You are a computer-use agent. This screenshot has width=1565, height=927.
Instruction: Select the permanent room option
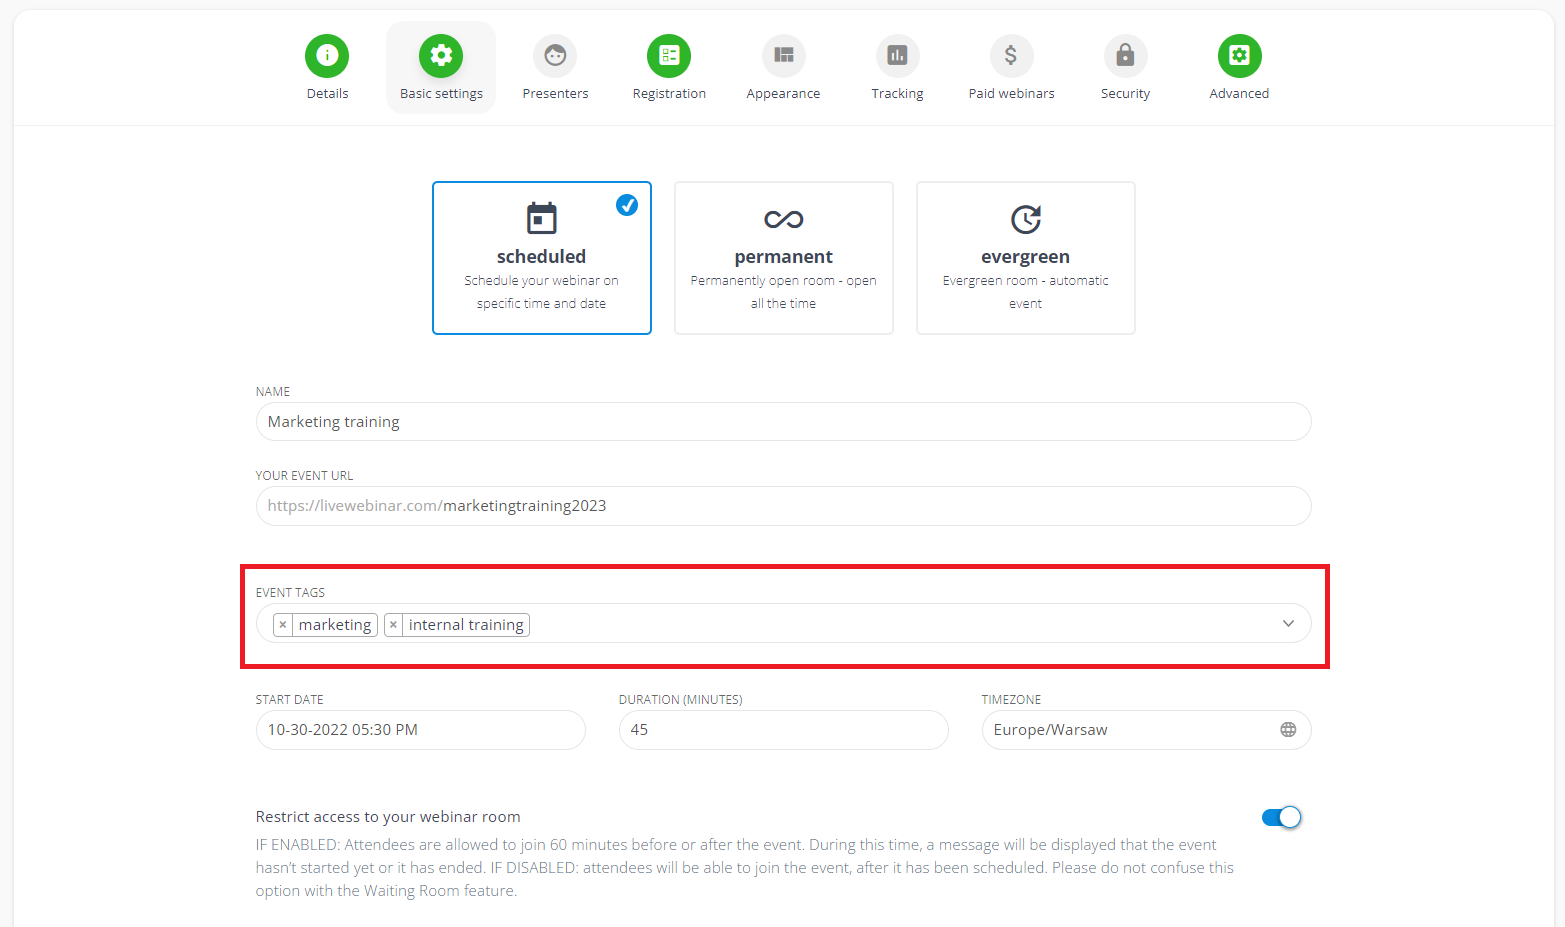click(x=783, y=257)
